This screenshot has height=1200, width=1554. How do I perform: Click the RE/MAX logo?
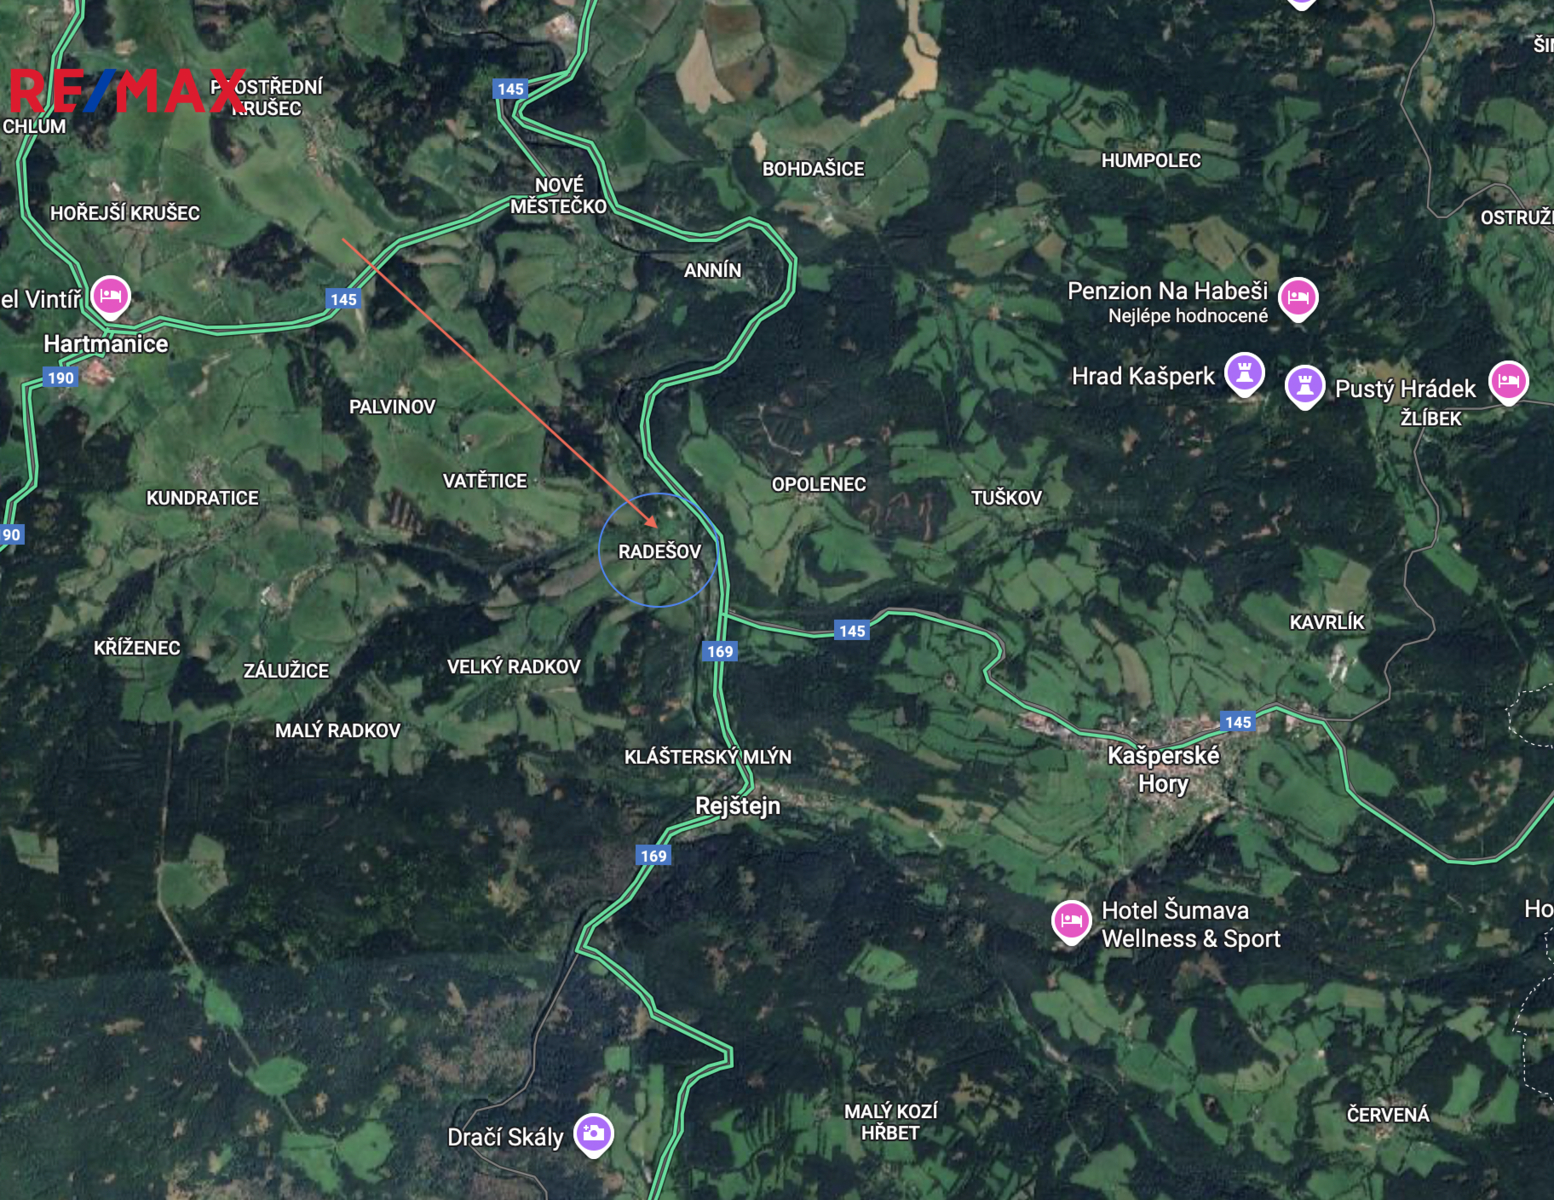click(127, 90)
